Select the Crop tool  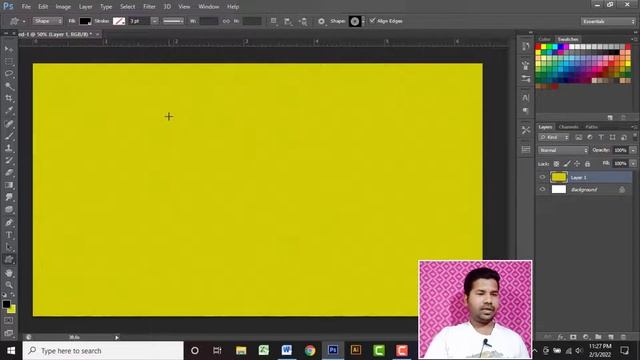[x=9, y=98]
